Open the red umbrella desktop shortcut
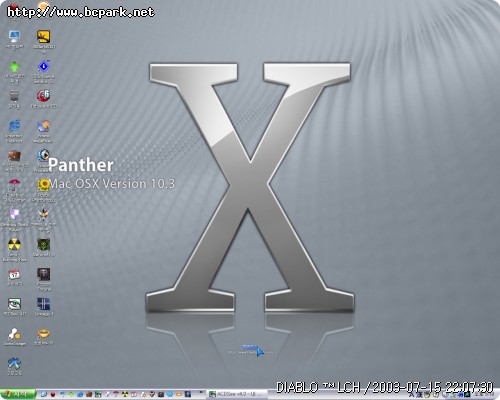 coord(14,185)
